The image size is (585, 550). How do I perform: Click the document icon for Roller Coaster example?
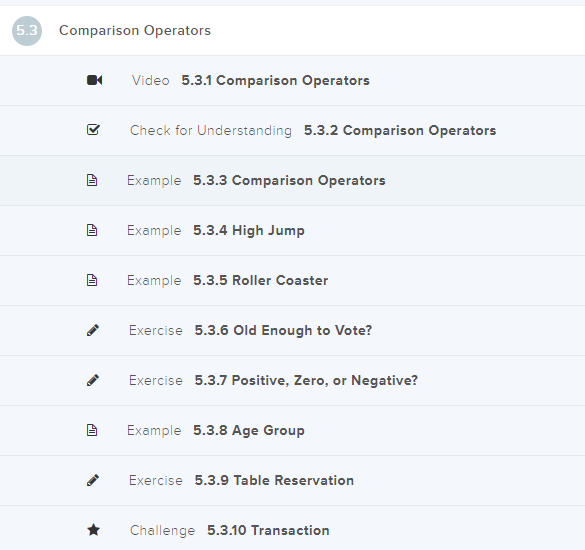(x=92, y=280)
